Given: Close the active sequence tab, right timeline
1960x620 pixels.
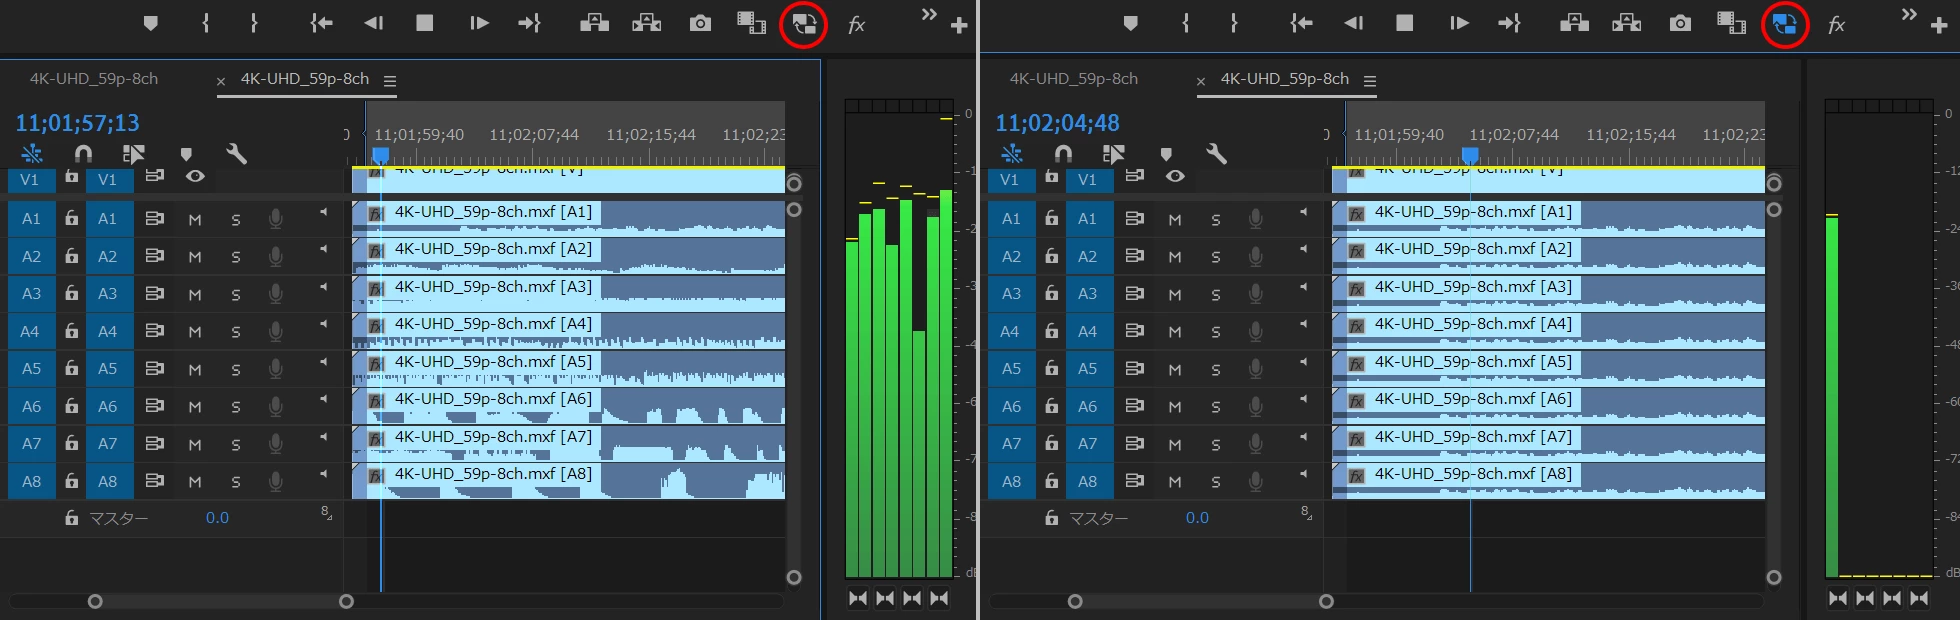Looking at the screenshot, I should coord(1201,81).
